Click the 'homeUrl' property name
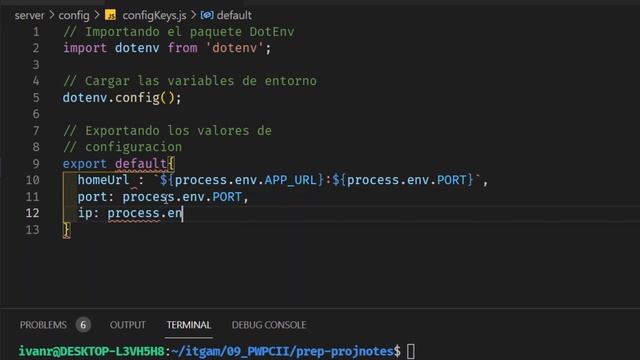 103,180
